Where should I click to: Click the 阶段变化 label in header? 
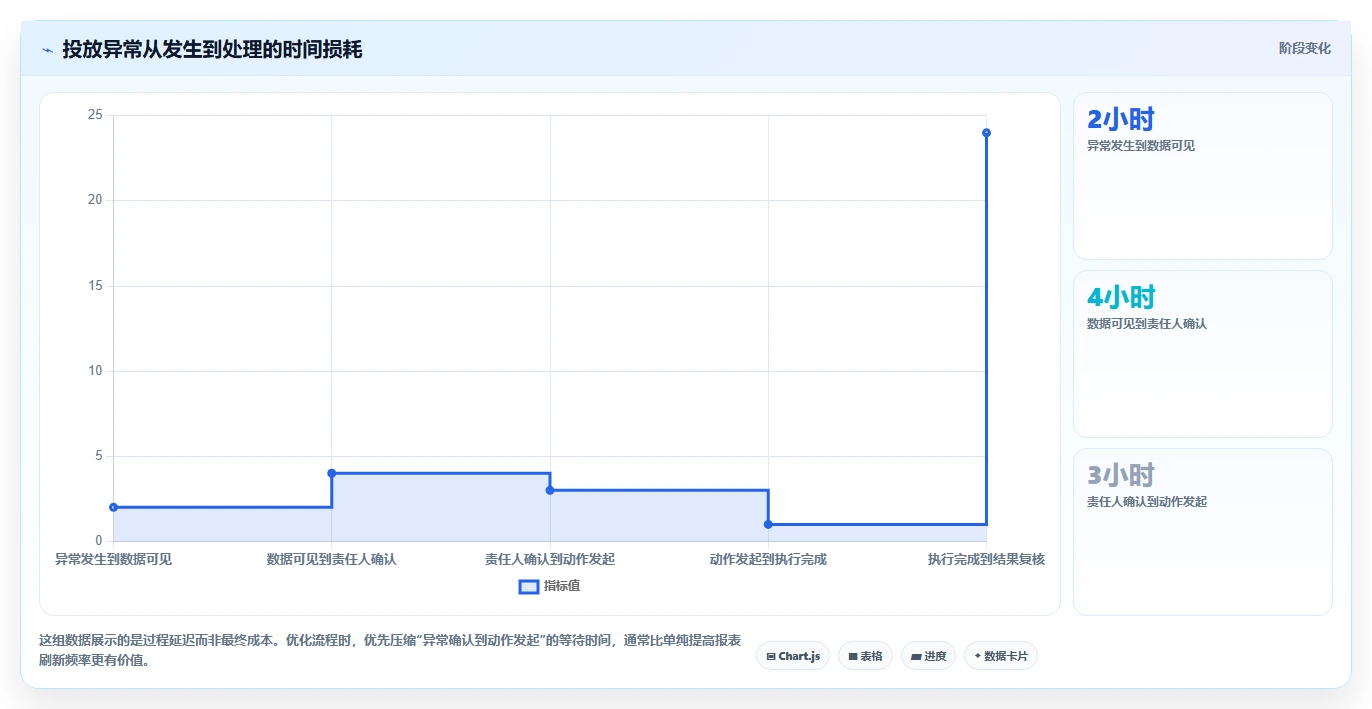pyautogui.click(x=1304, y=48)
